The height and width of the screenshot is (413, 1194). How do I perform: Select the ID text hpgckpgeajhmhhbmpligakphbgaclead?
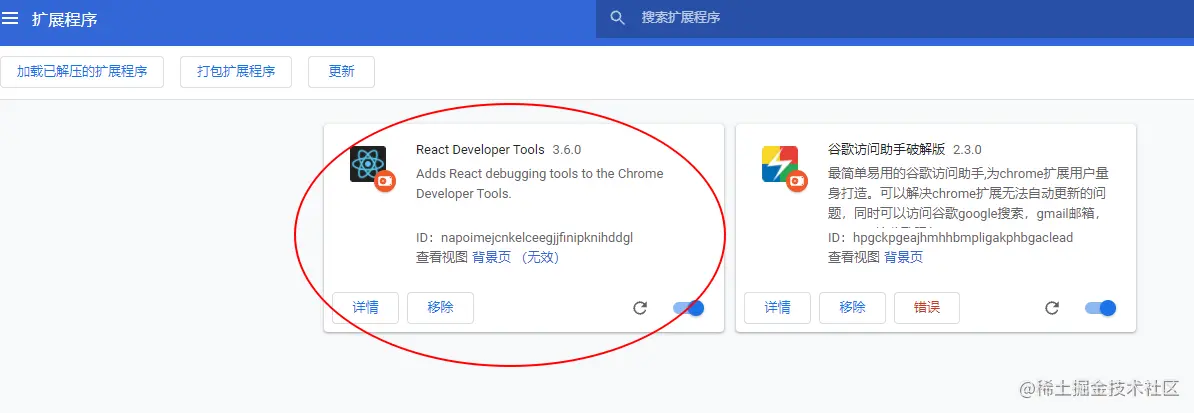(963, 238)
